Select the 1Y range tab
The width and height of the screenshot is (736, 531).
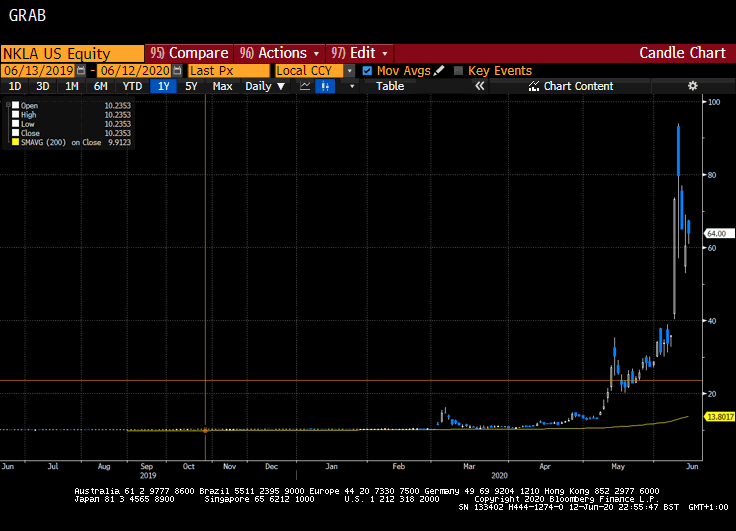click(163, 86)
